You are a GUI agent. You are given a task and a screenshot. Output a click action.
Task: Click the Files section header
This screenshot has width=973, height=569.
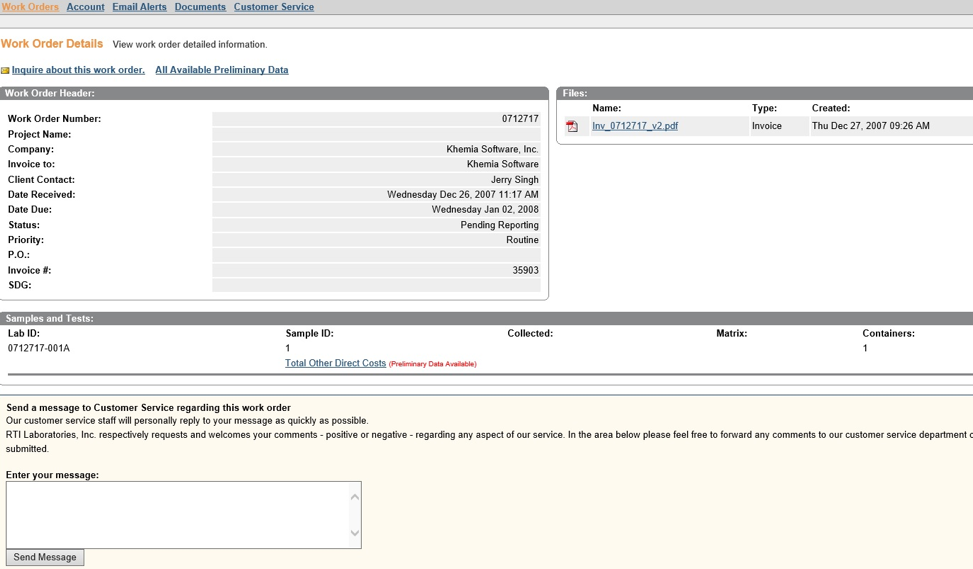pyautogui.click(x=575, y=93)
